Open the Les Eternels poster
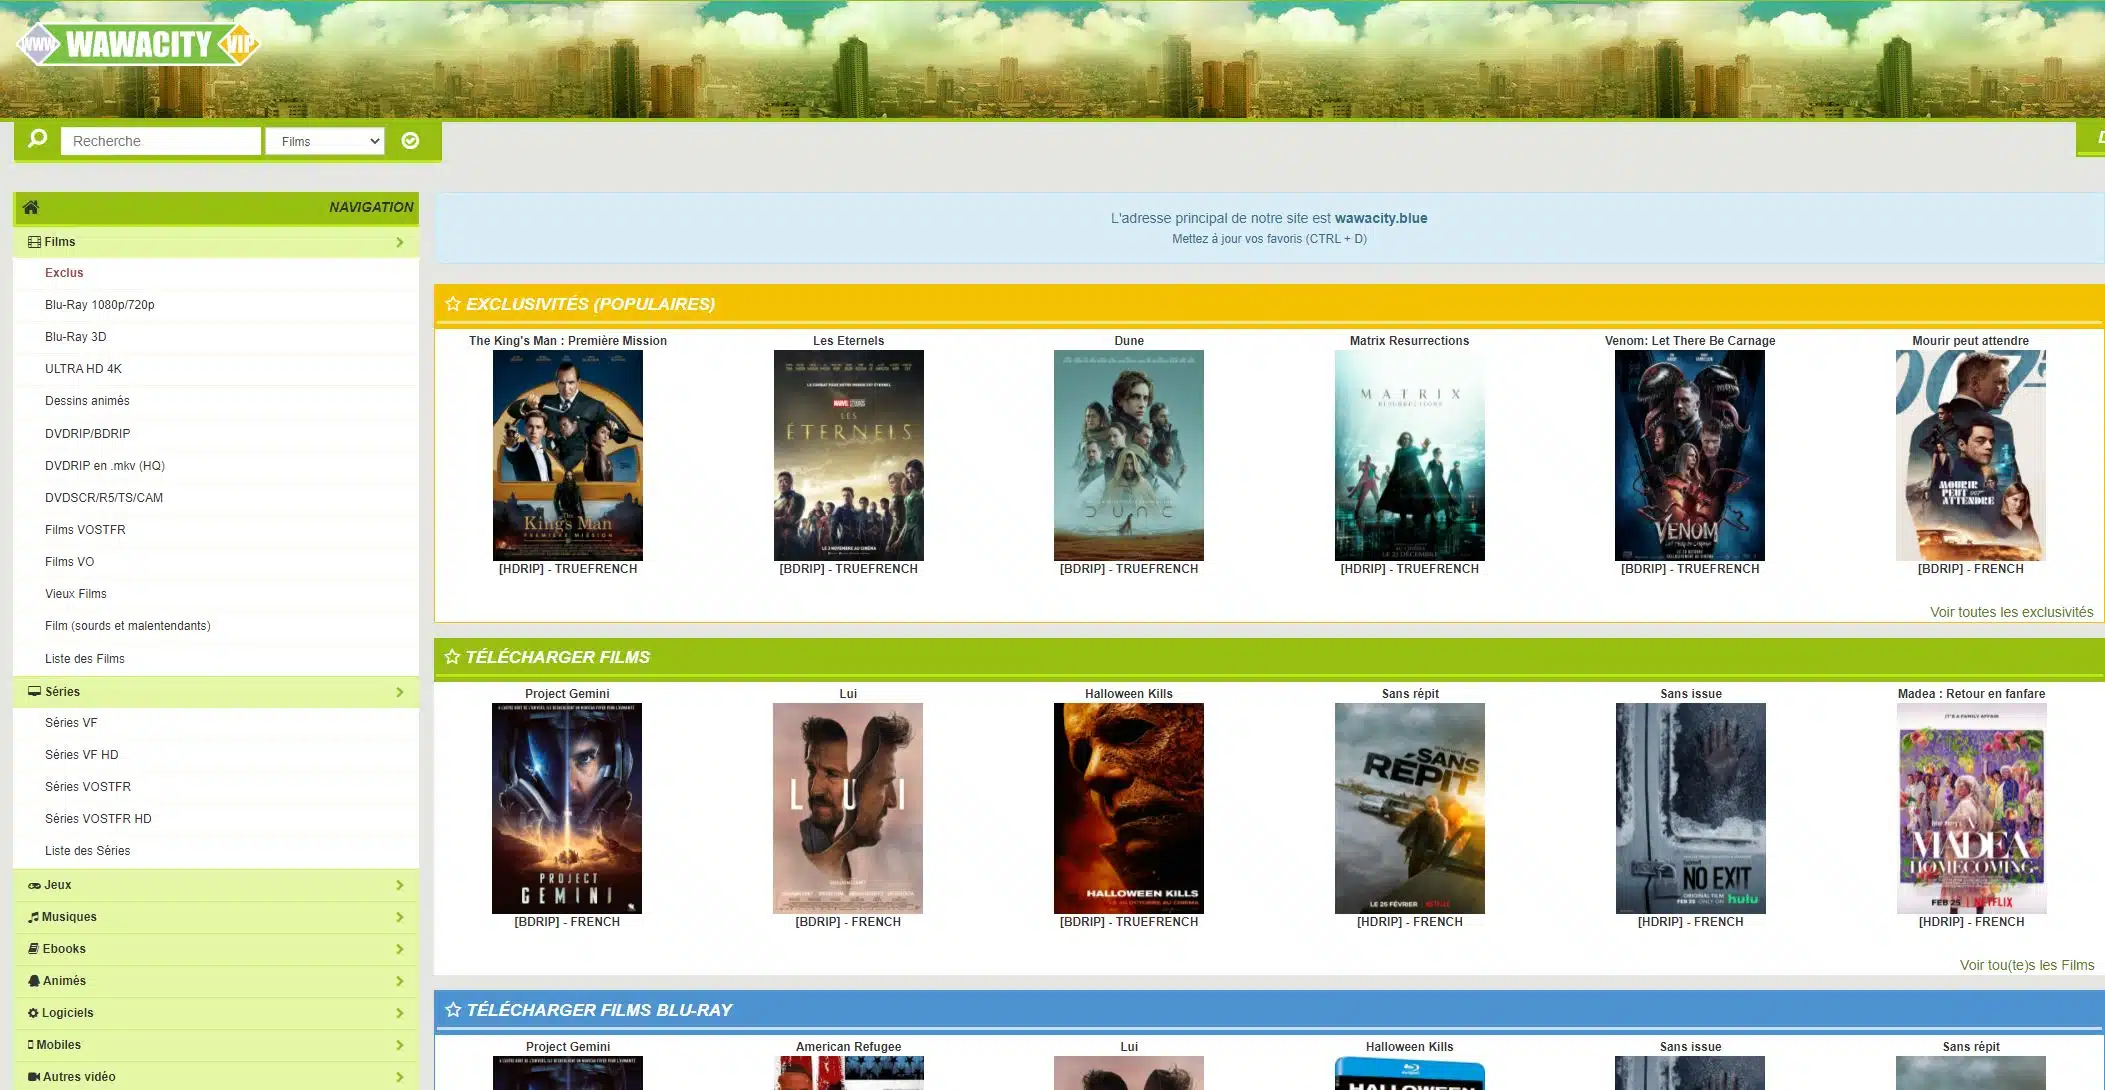Viewport: 2105px width, 1090px height. click(x=848, y=455)
